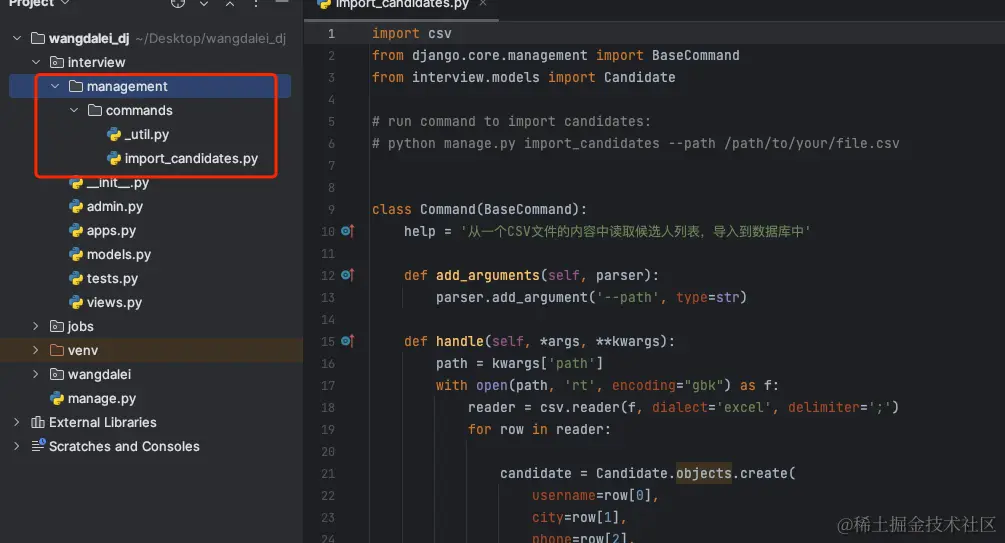Viewport: 1005px width, 543px height.
Task: Click line number 17 in the gutter
Action: (328, 385)
